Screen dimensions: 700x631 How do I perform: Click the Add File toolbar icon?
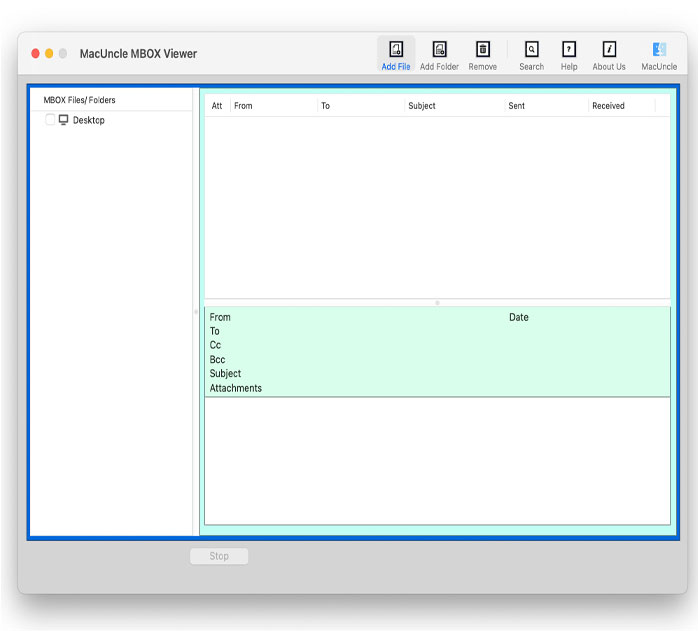(396, 50)
